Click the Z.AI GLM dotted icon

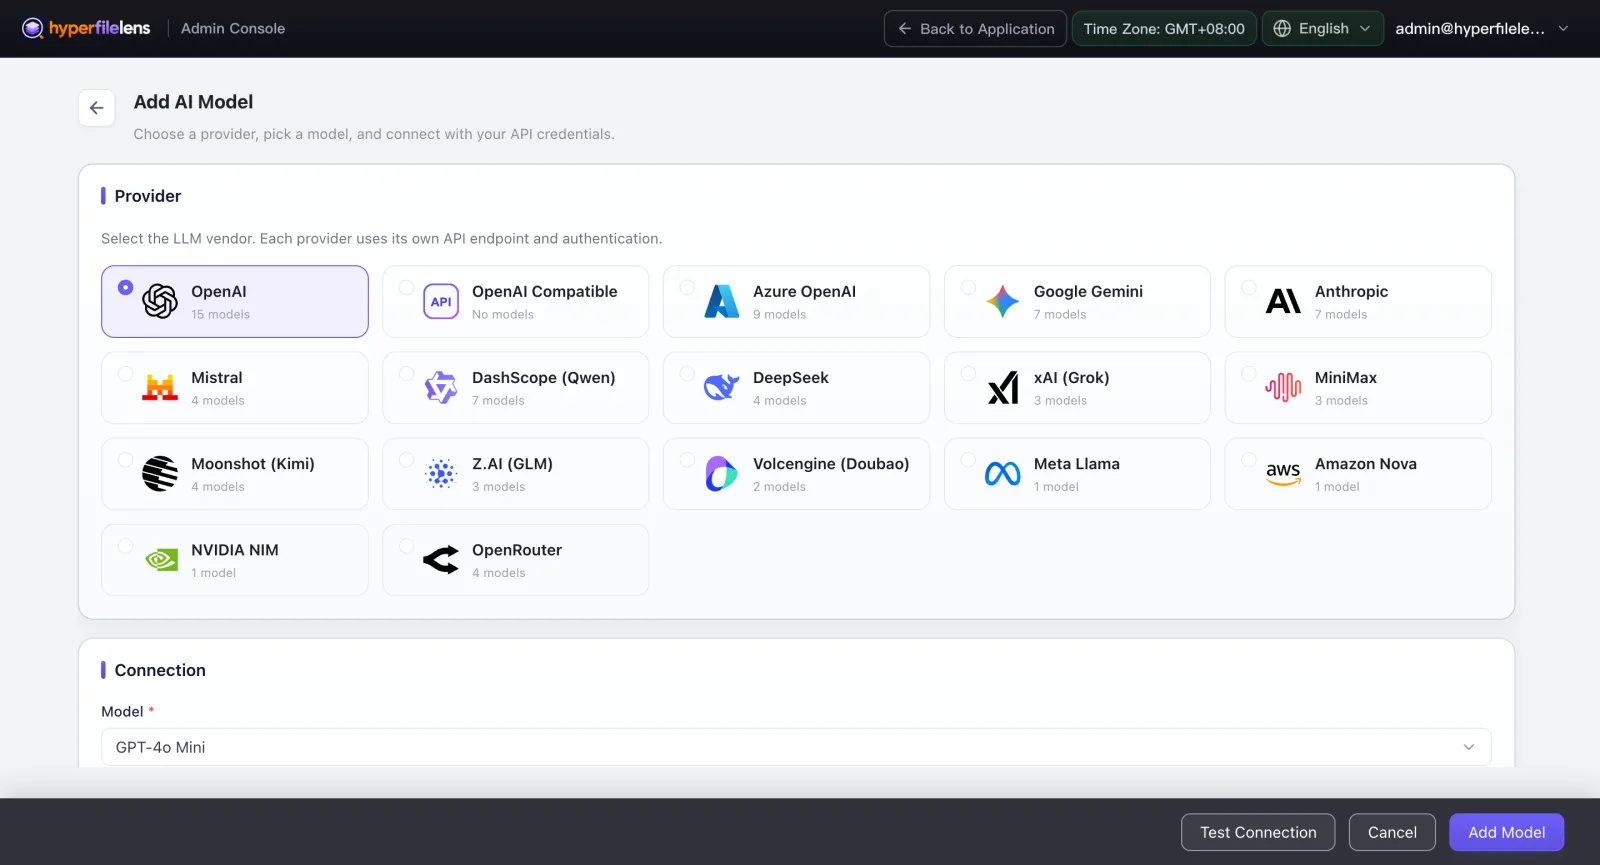(441, 473)
